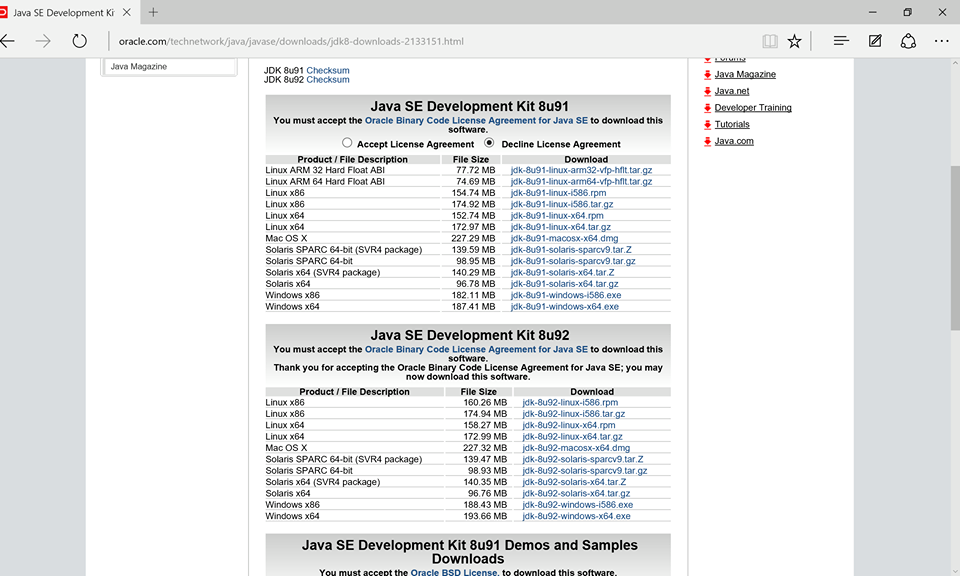Download jdk-8u92-linux-x64.tar.gz
Viewport: 960px width, 576px height.
pyautogui.click(x=572, y=437)
